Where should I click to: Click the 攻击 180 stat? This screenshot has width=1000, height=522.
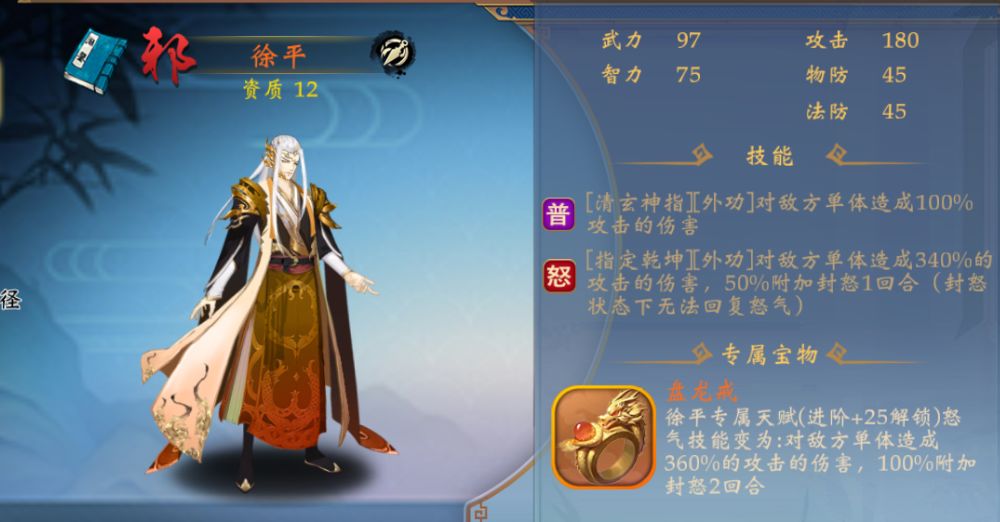coord(862,40)
